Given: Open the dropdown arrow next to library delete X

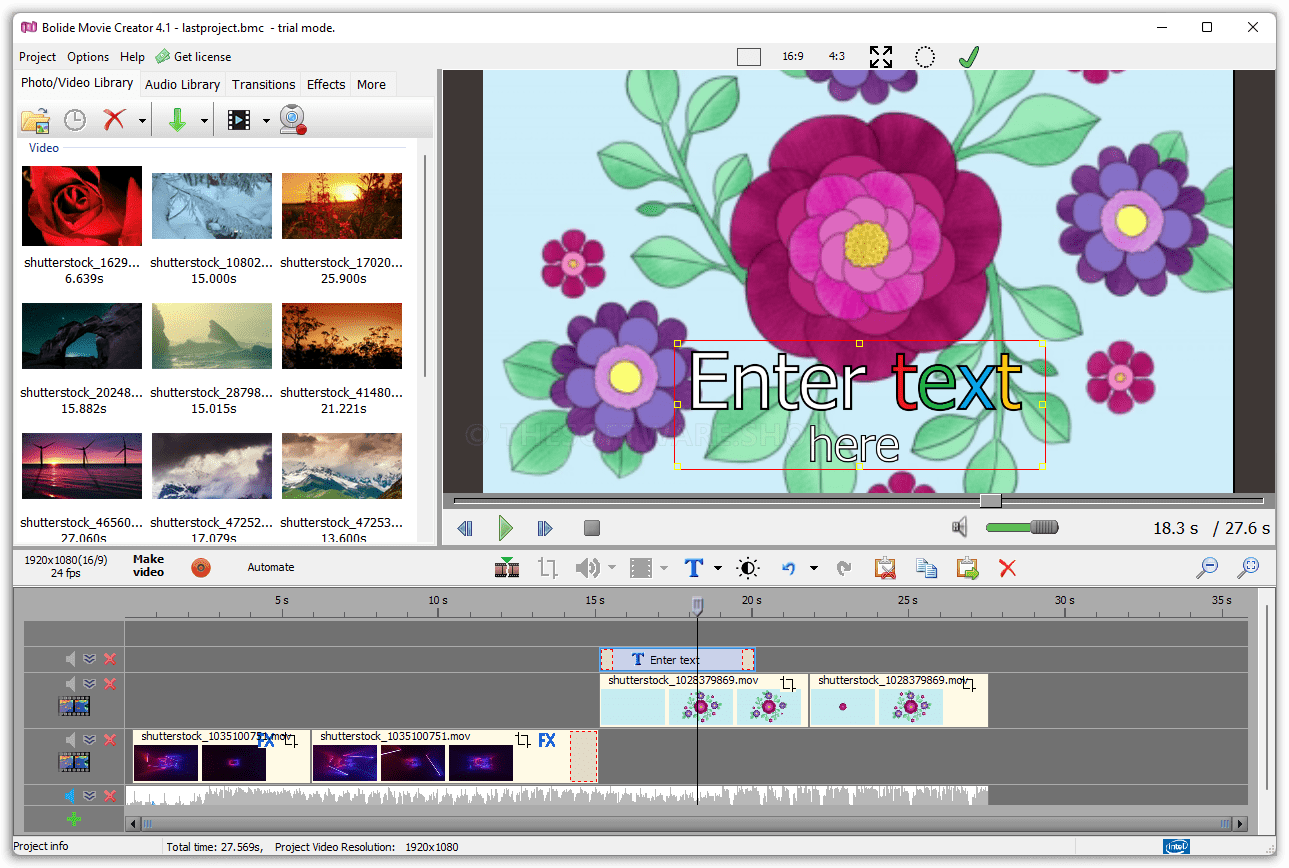Looking at the screenshot, I should point(142,121).
